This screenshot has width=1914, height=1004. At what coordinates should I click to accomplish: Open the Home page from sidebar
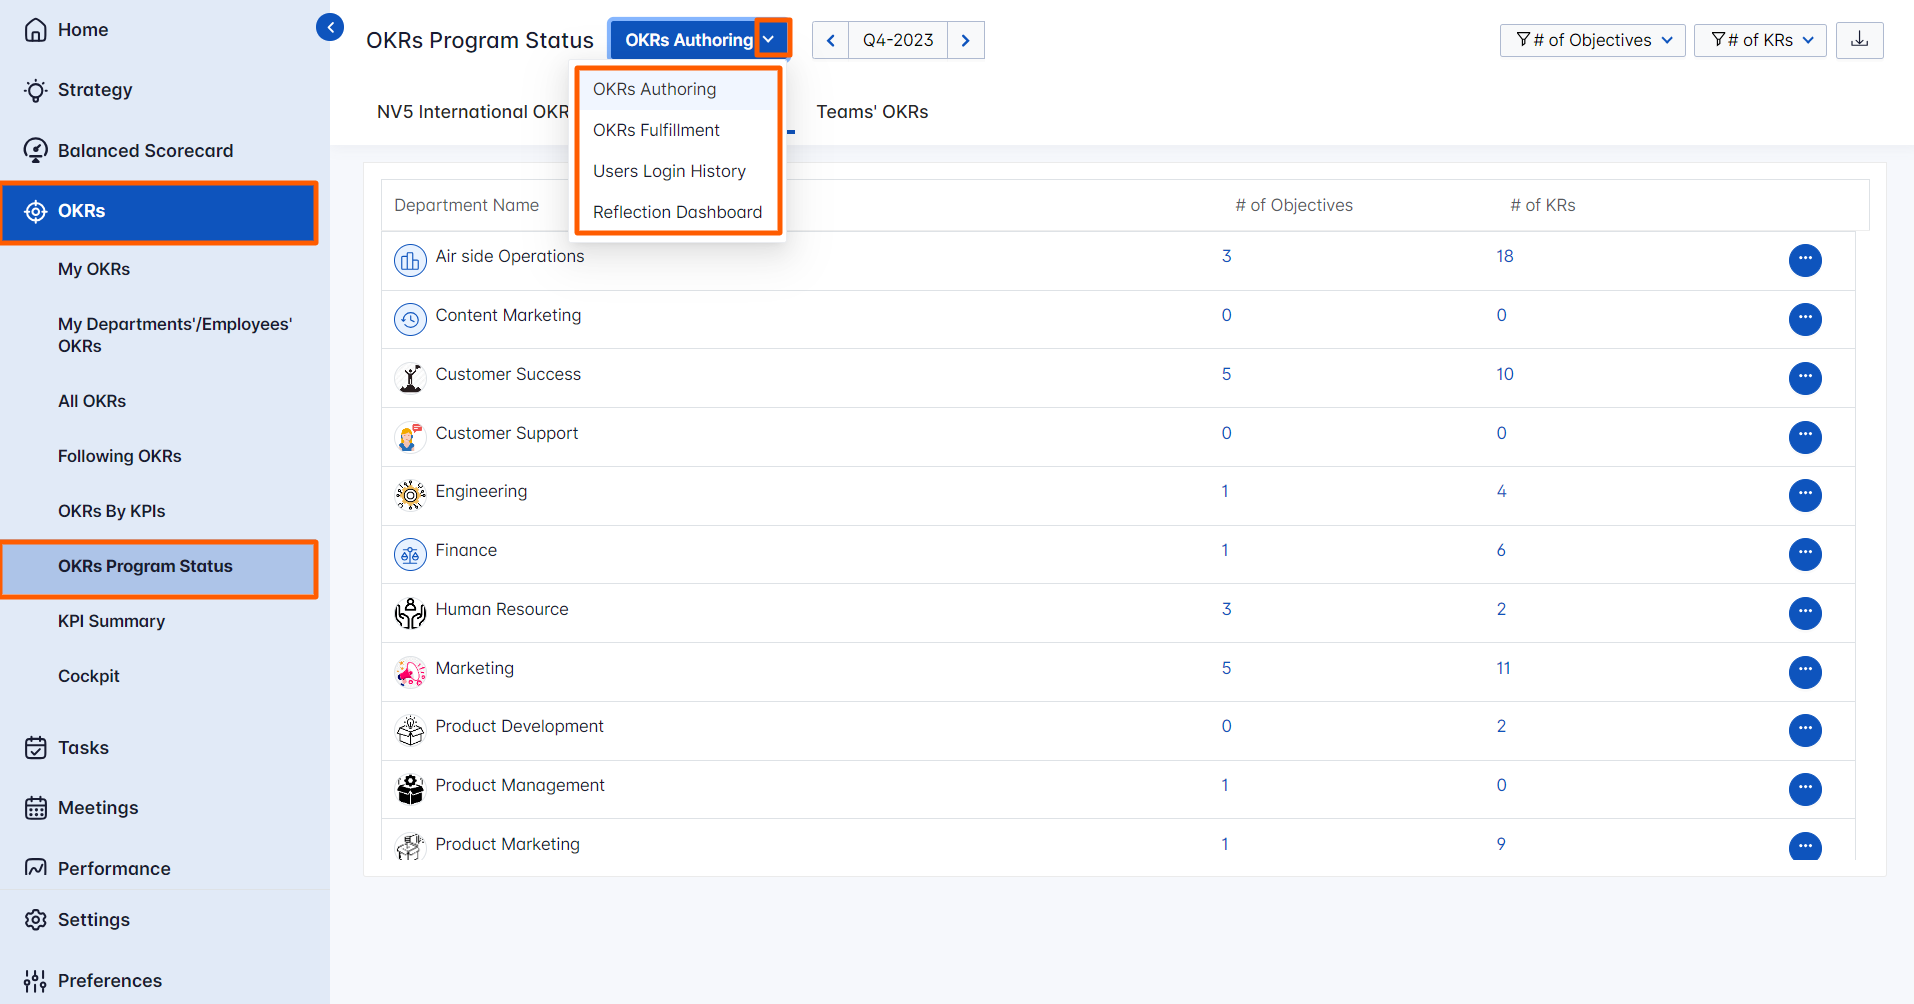click(x=83, y=30)
